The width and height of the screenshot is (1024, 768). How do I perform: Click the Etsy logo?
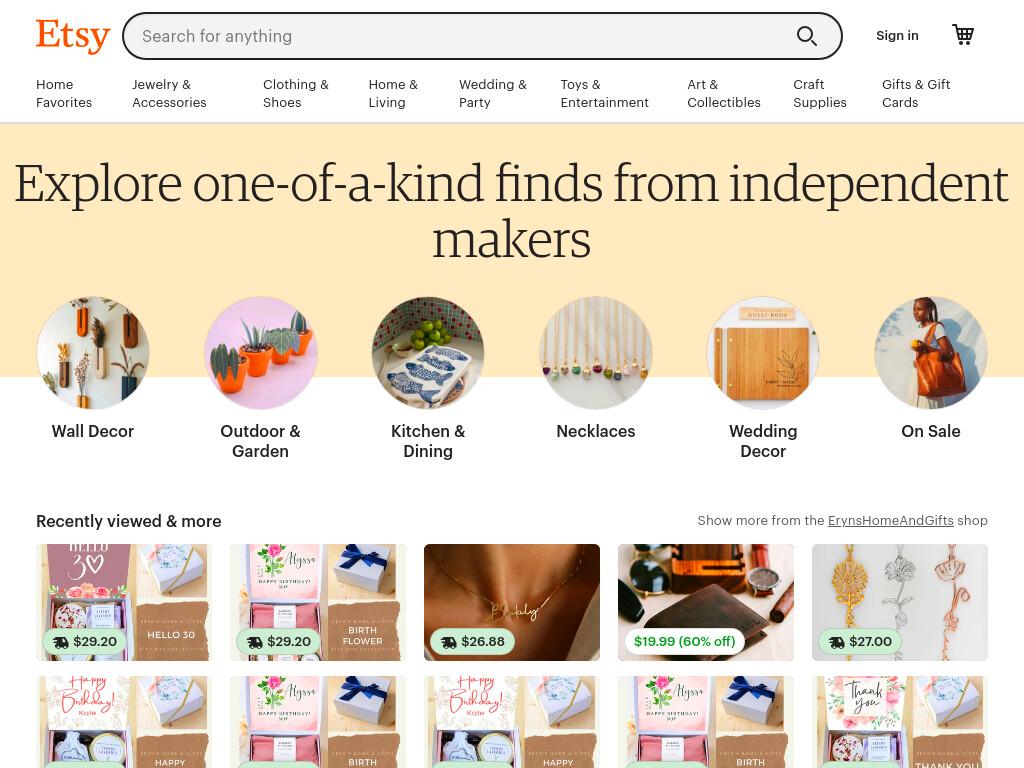[x=72, y=36]
